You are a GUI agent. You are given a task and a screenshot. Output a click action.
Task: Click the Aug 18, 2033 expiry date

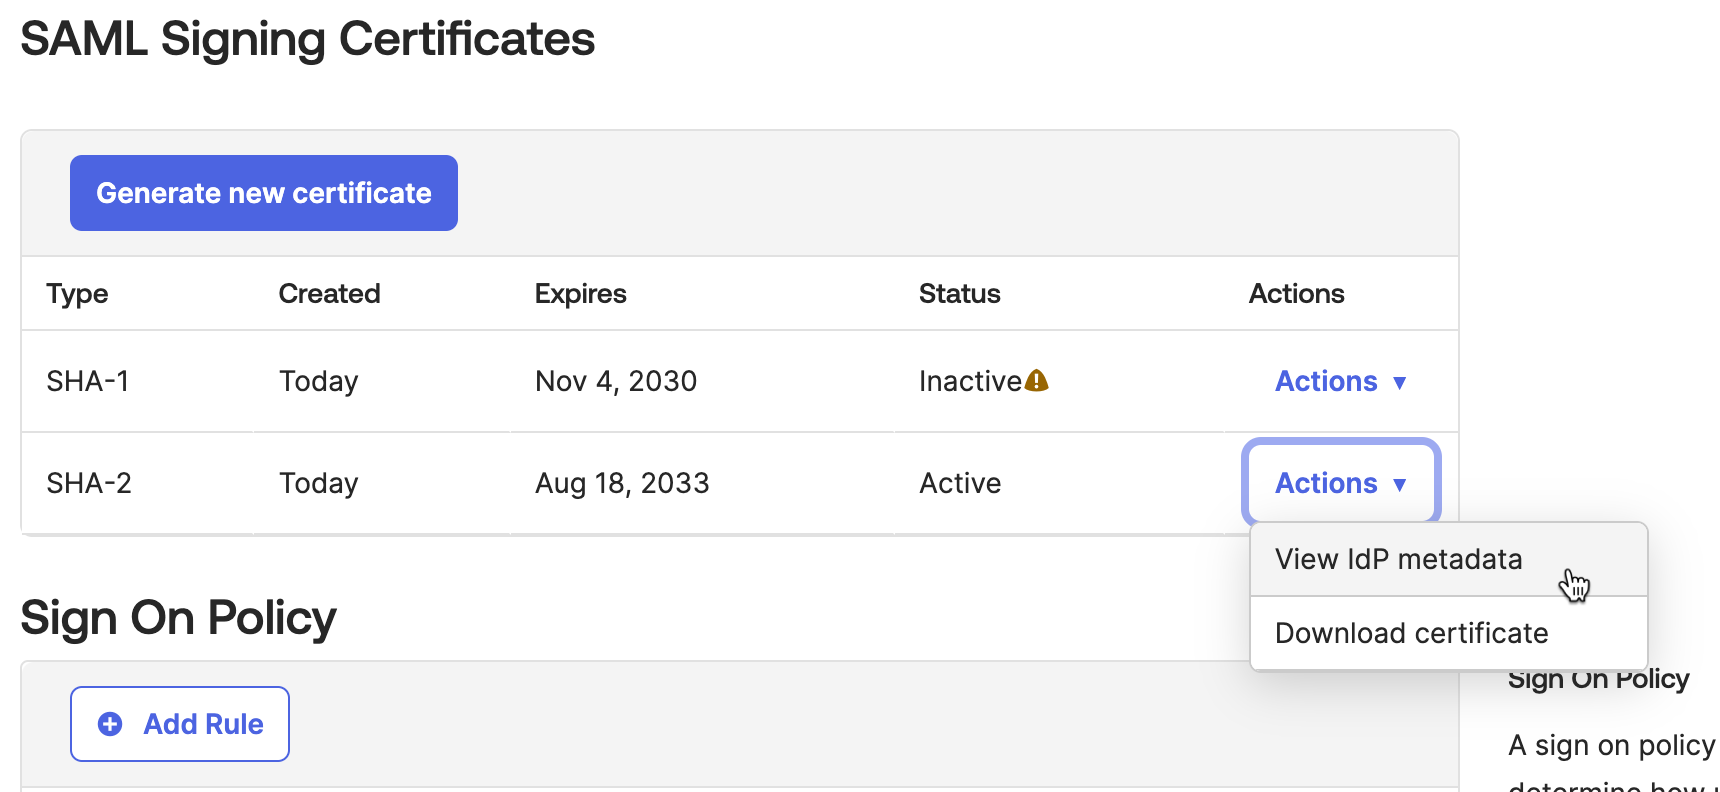click(x=622, y=483)
